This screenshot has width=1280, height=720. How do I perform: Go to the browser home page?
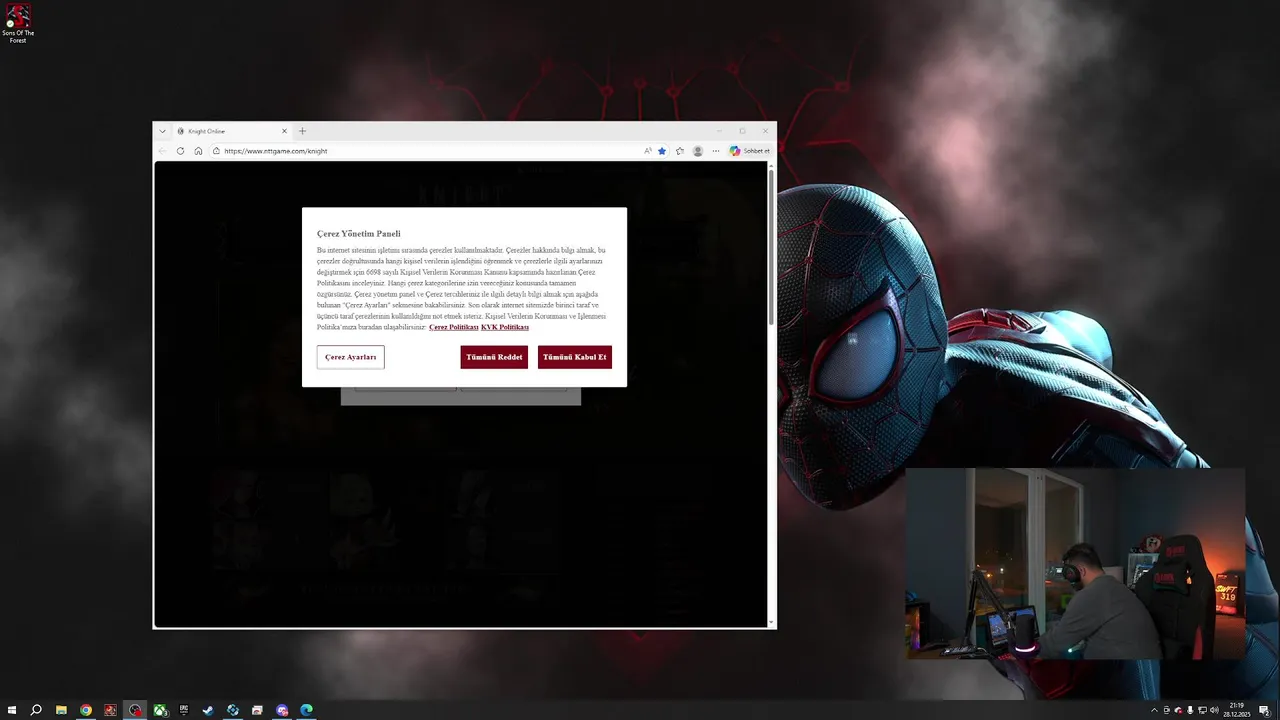198,151
